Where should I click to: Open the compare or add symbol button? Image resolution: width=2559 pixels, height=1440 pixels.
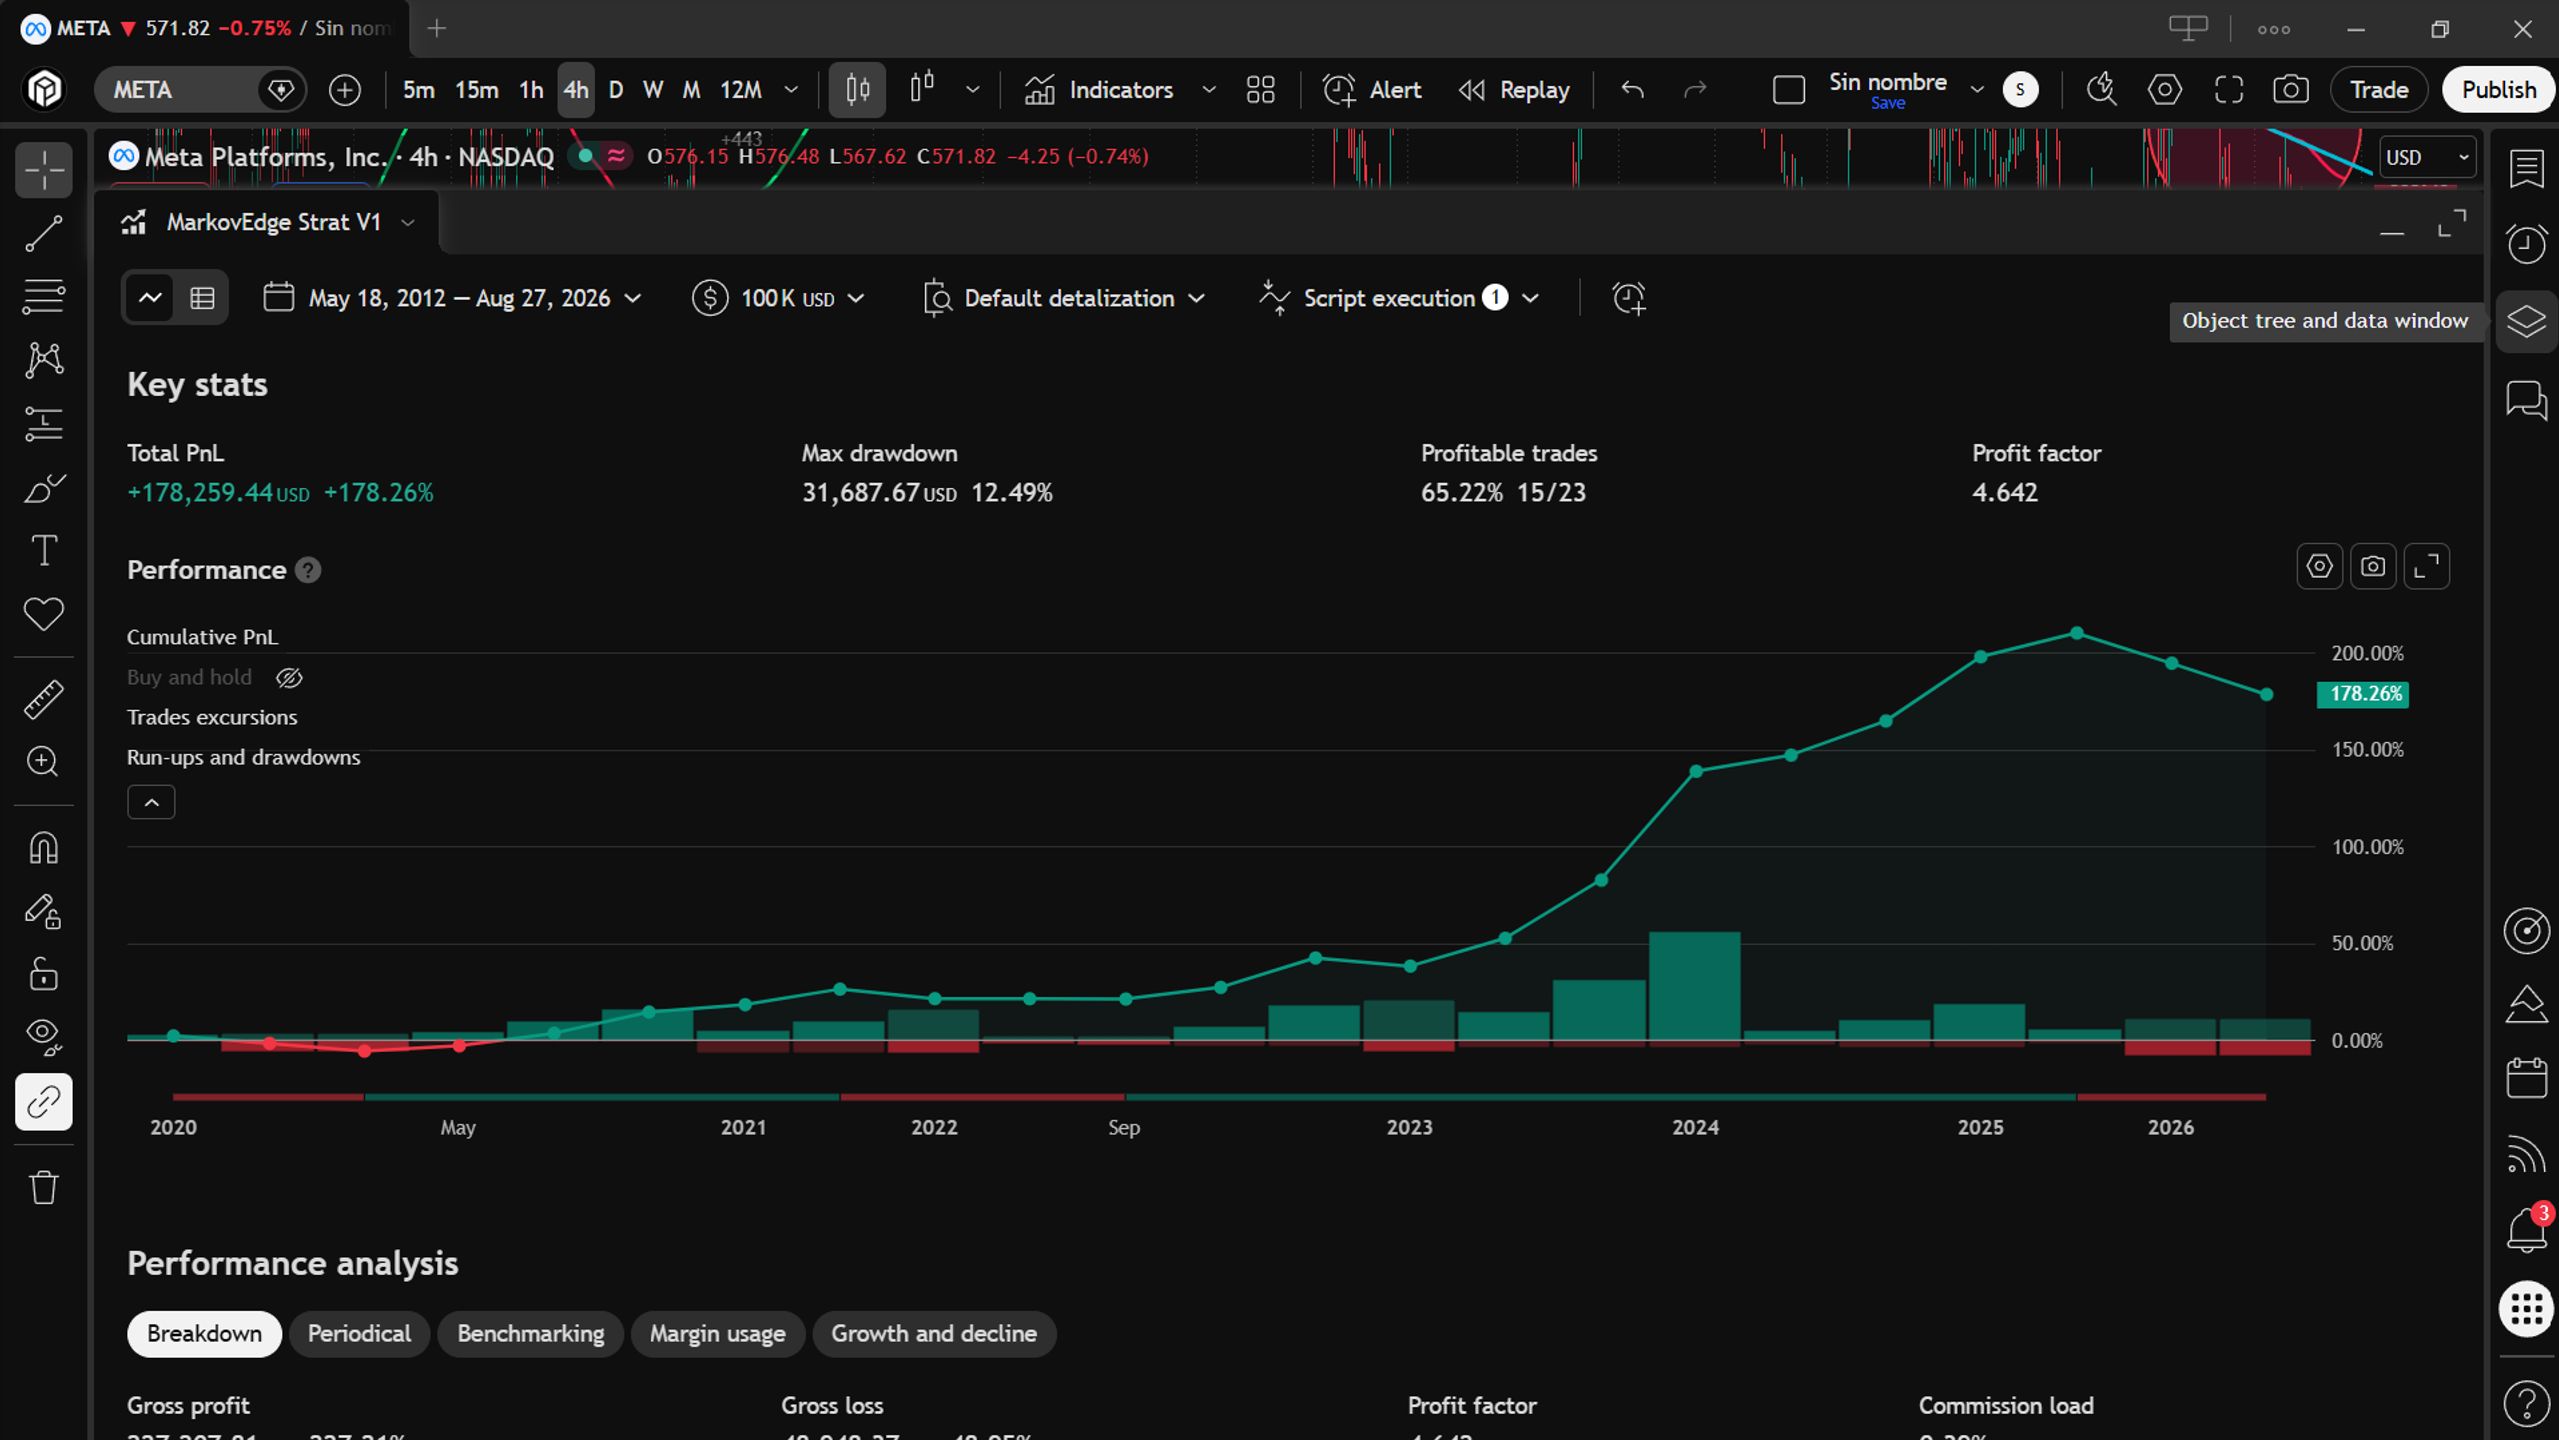pyautogui.click(x=344, y=90)
